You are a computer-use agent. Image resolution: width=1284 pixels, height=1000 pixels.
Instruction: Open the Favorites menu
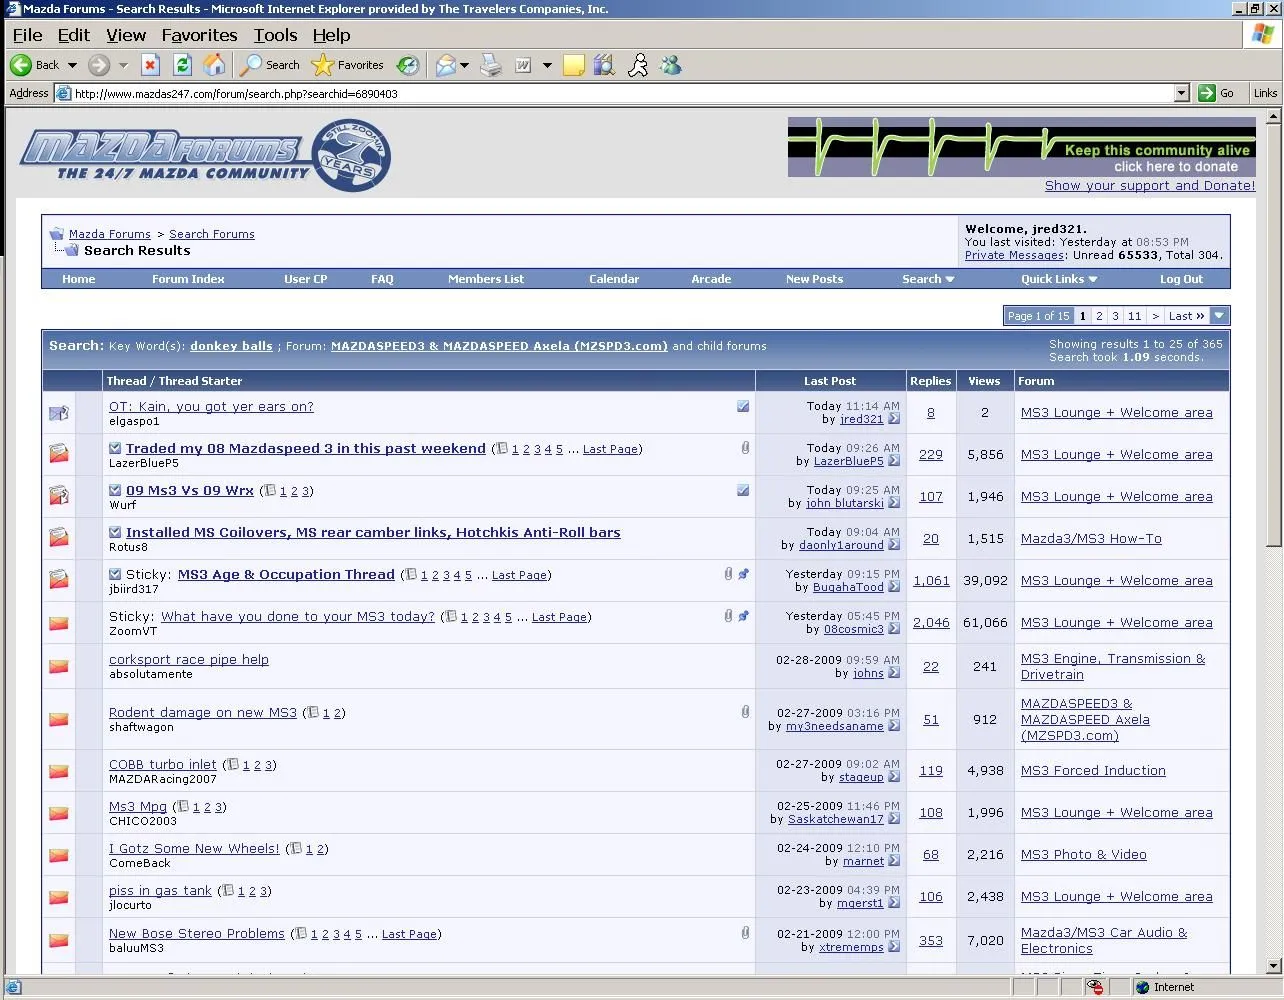pyautogui.click(x=199, y=35)
